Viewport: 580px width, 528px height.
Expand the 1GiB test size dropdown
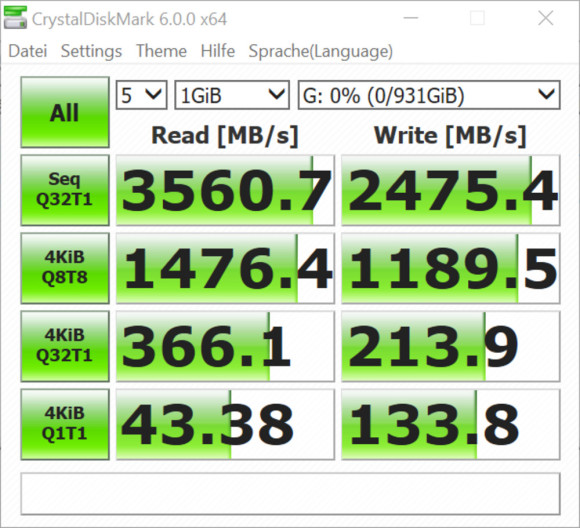click(x=232, y=95)
